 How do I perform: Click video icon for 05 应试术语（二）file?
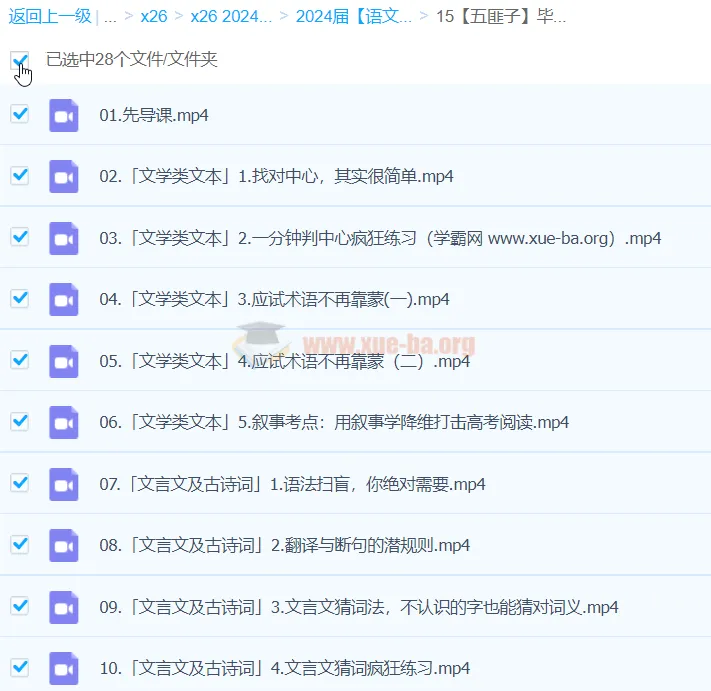click(x=63, y=361)
